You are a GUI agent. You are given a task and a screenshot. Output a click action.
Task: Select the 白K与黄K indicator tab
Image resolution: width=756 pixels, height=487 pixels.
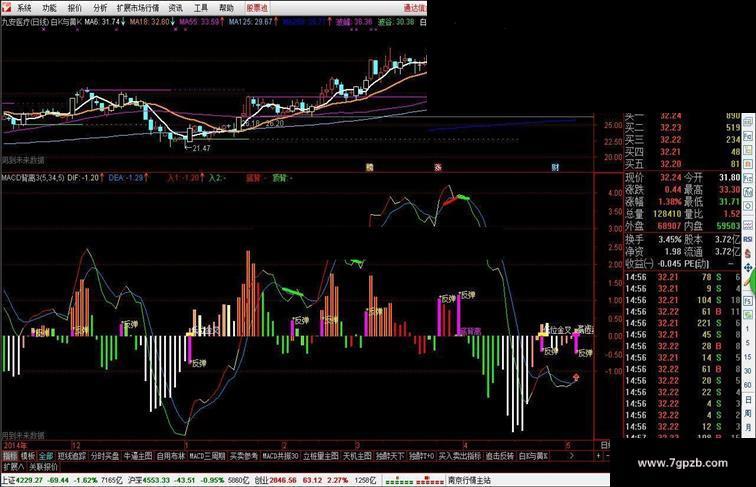point(533,456)
